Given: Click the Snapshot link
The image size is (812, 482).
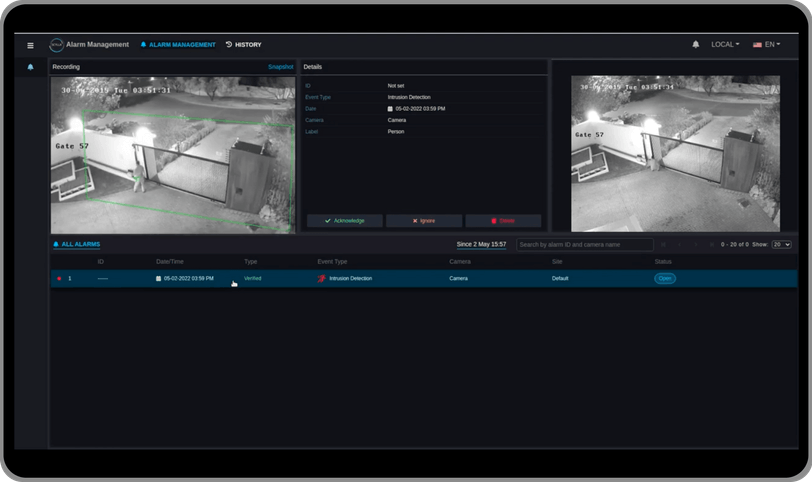Looking at the screenshot, I should pos(281,67).
